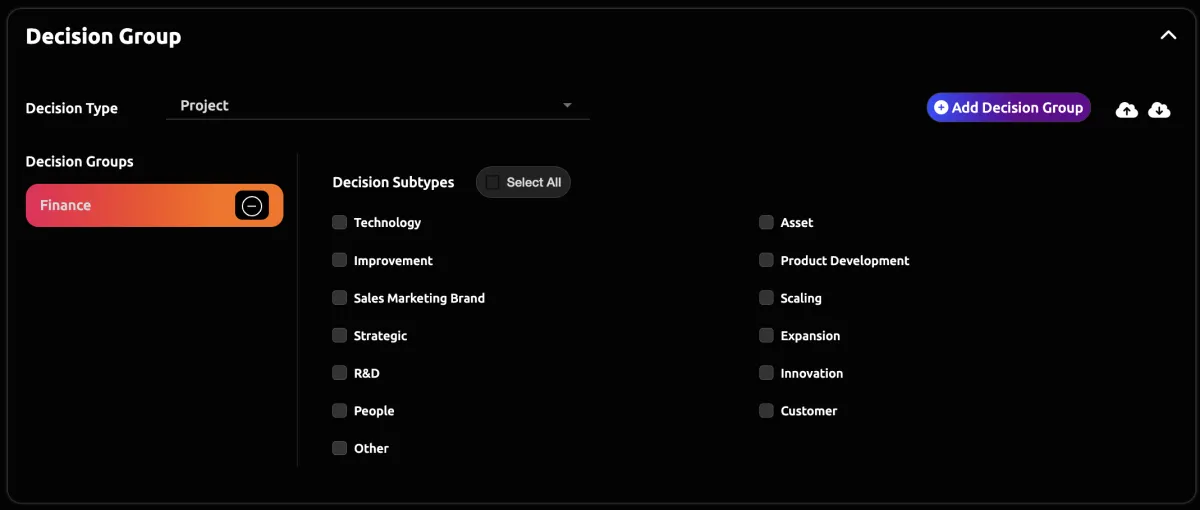Click the cloud upload icon
Viewport: 1200px width, 510px height.
click(1126, 110)
